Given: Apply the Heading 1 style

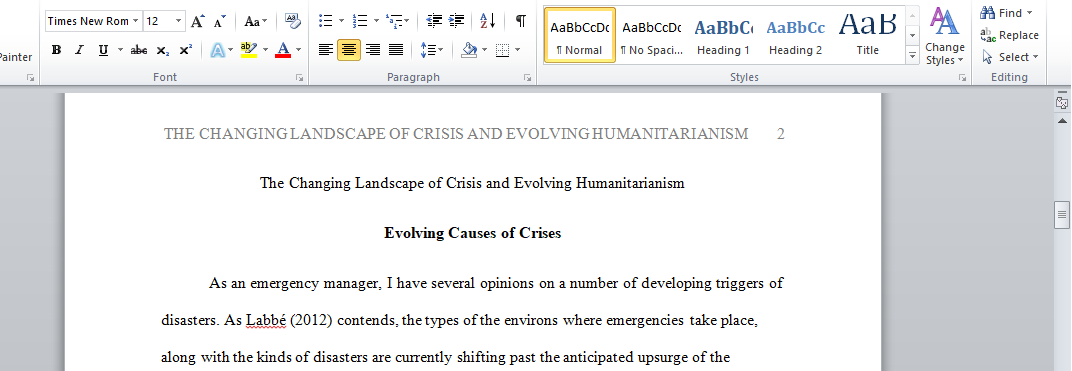Looking at the screenshot, I should (x=723, y=35).
